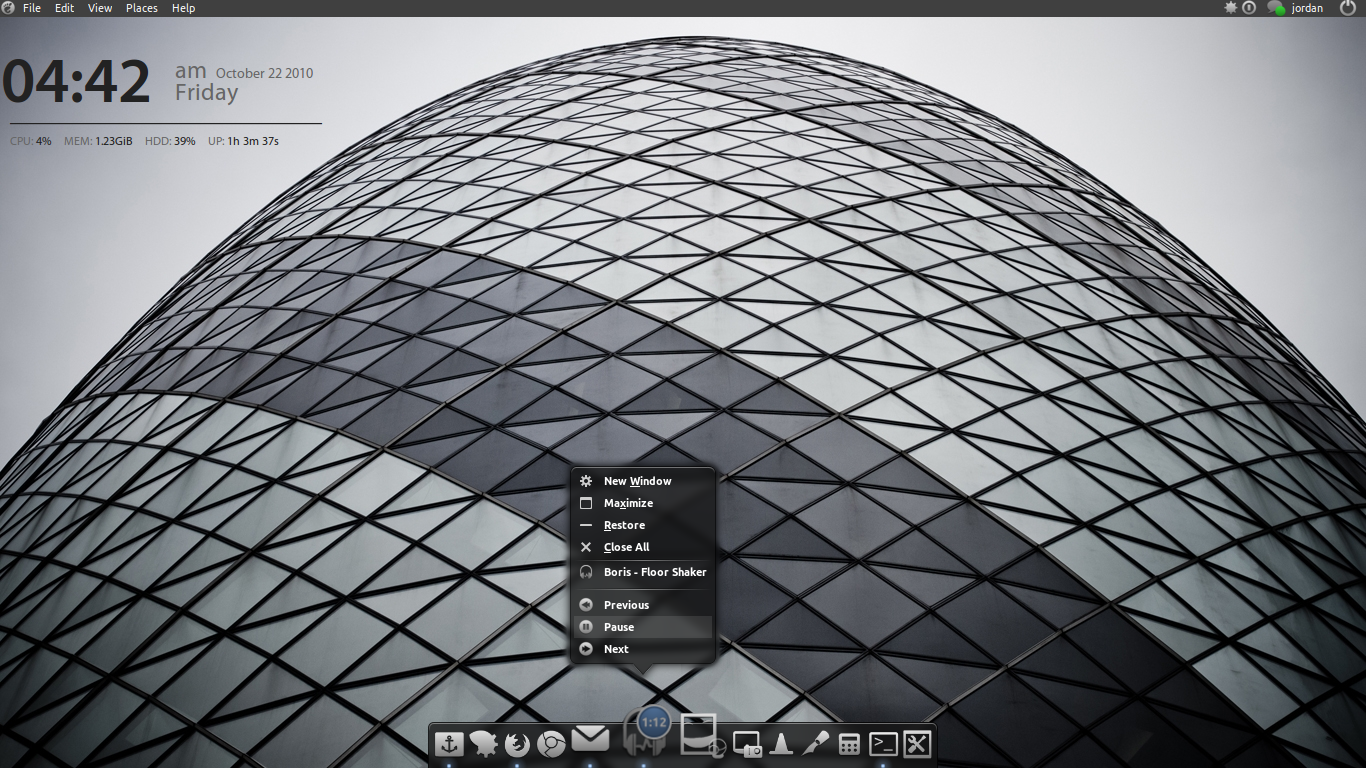Open the Help menu
Image resolution: width=1366 pixels, height=768 pixels.
(x=184, y=8)
